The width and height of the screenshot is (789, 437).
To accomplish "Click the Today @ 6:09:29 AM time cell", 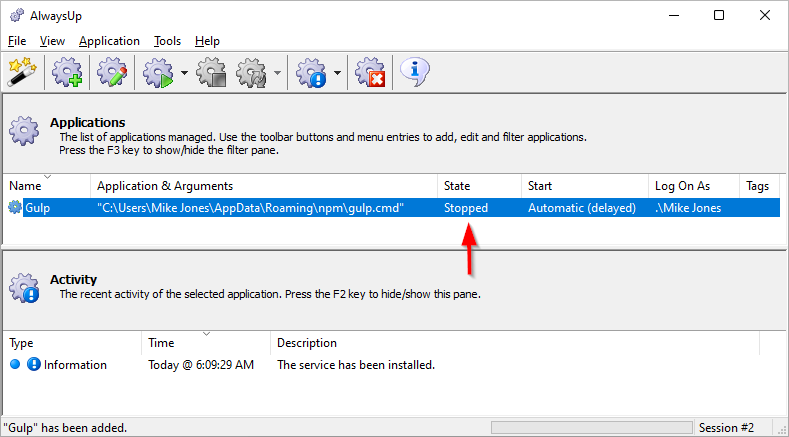I will [201, 365].
